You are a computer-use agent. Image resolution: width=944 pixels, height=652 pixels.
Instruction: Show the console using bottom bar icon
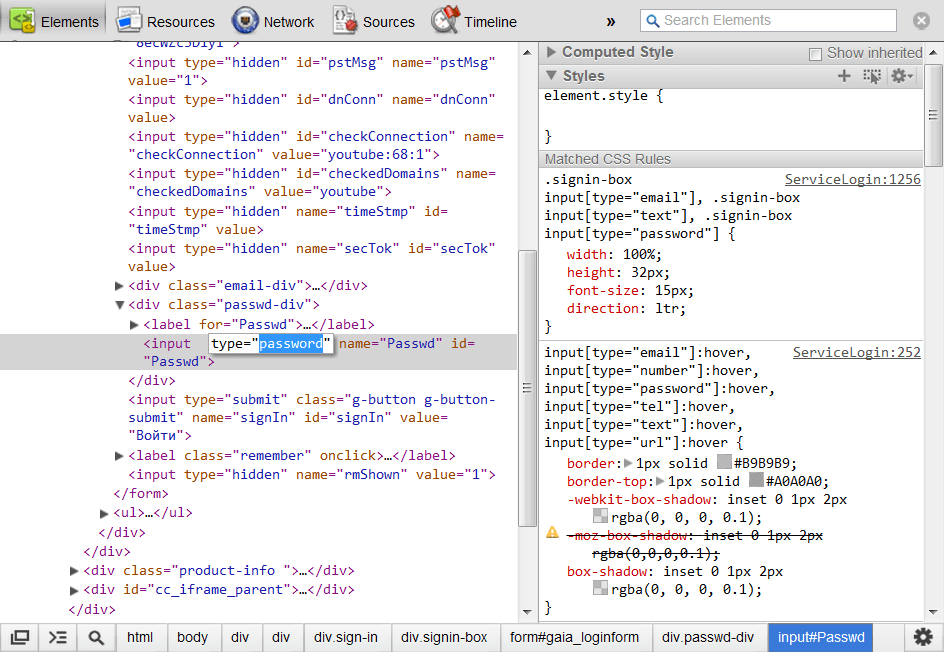58,637
